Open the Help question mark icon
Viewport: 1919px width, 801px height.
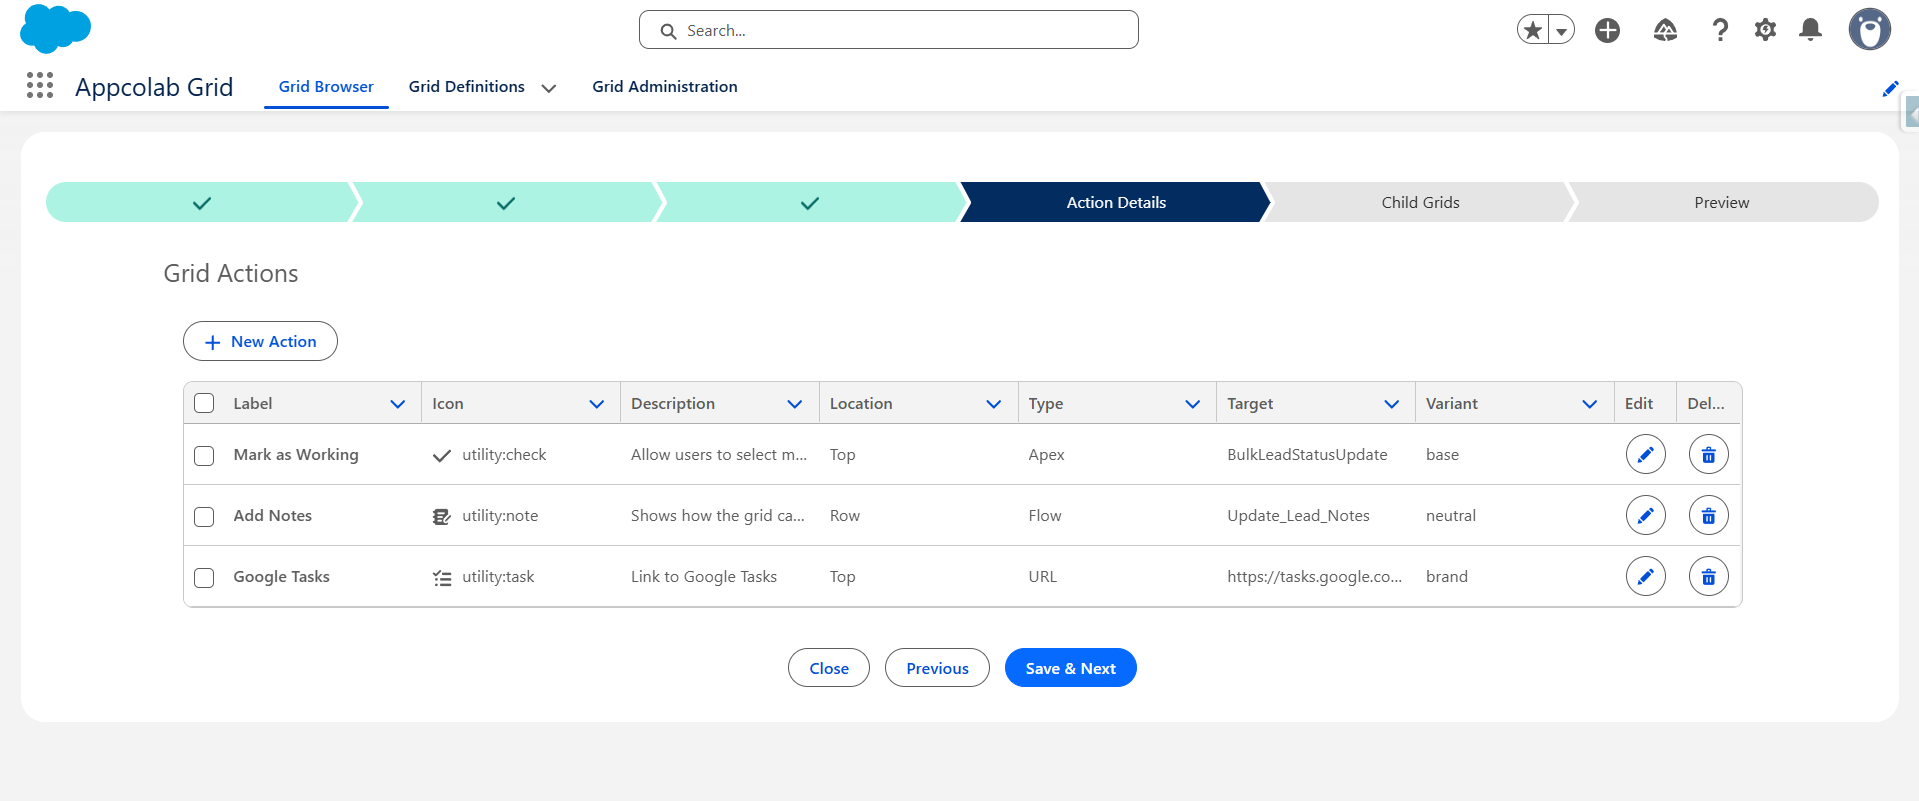(1720, 30)
